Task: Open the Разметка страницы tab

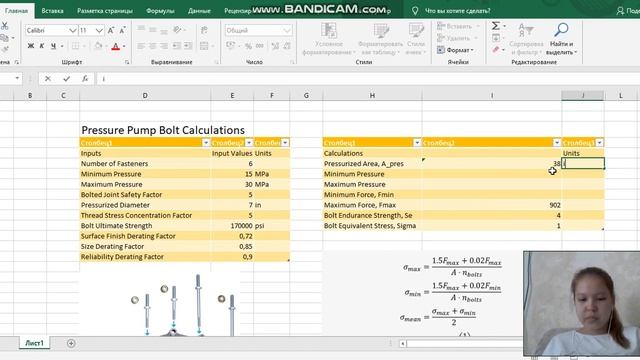Action: pyautogui.click(x=105, y=11)
